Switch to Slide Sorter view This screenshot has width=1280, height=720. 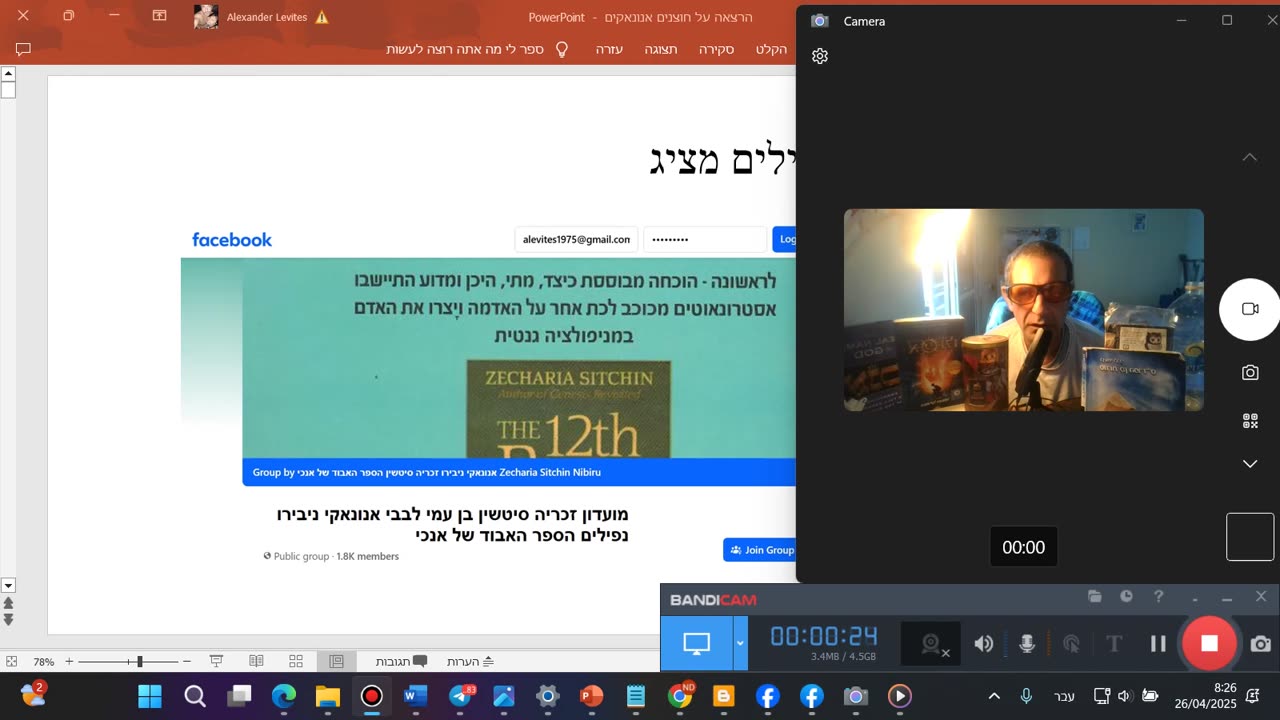296,661
